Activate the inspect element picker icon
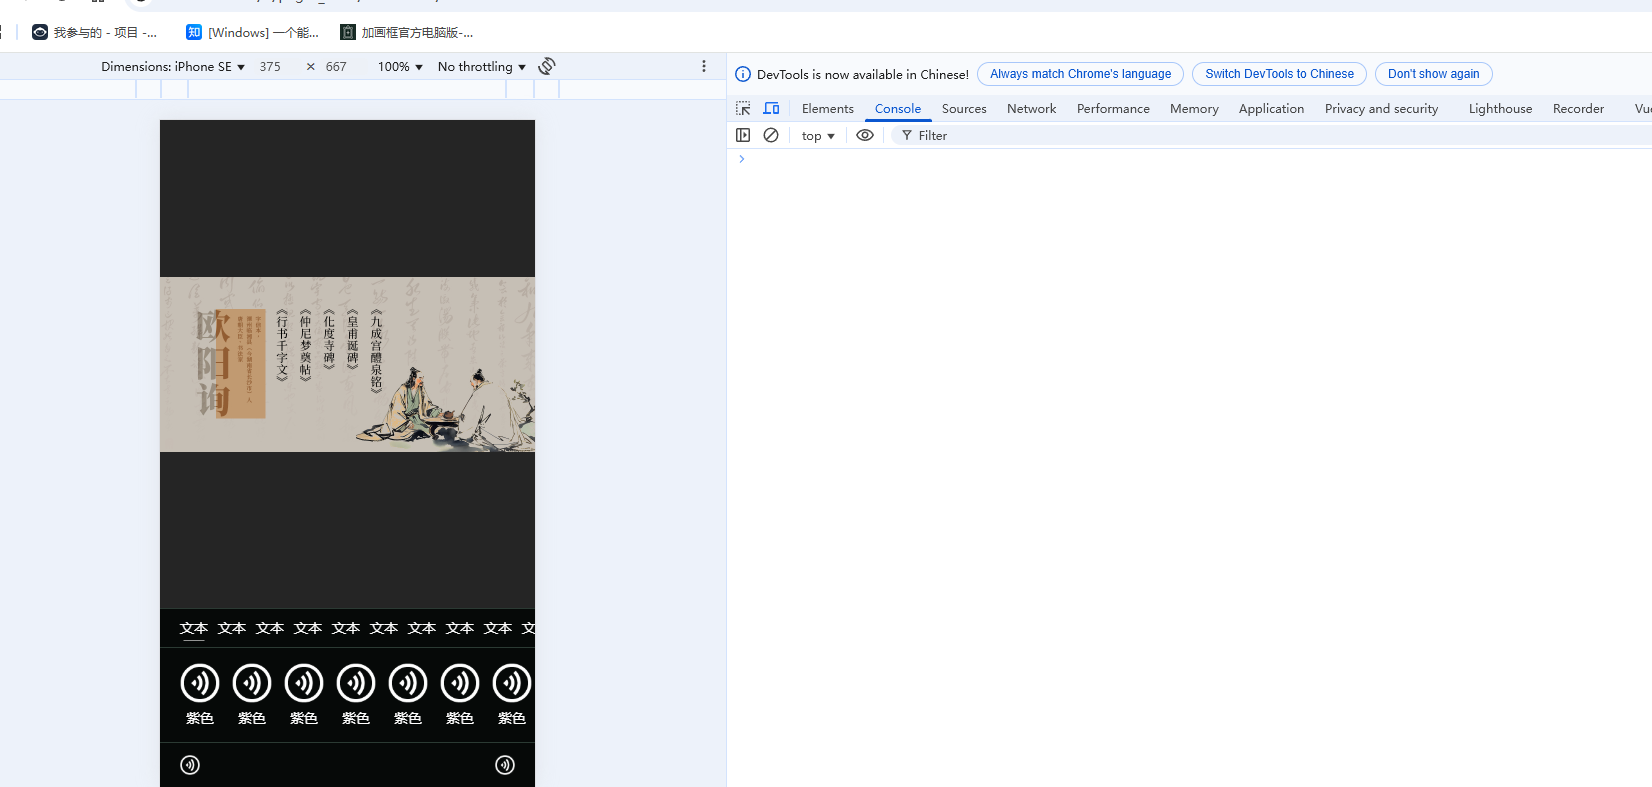The width and height of the screenshot is (1652, 787). tap(743, 108)
